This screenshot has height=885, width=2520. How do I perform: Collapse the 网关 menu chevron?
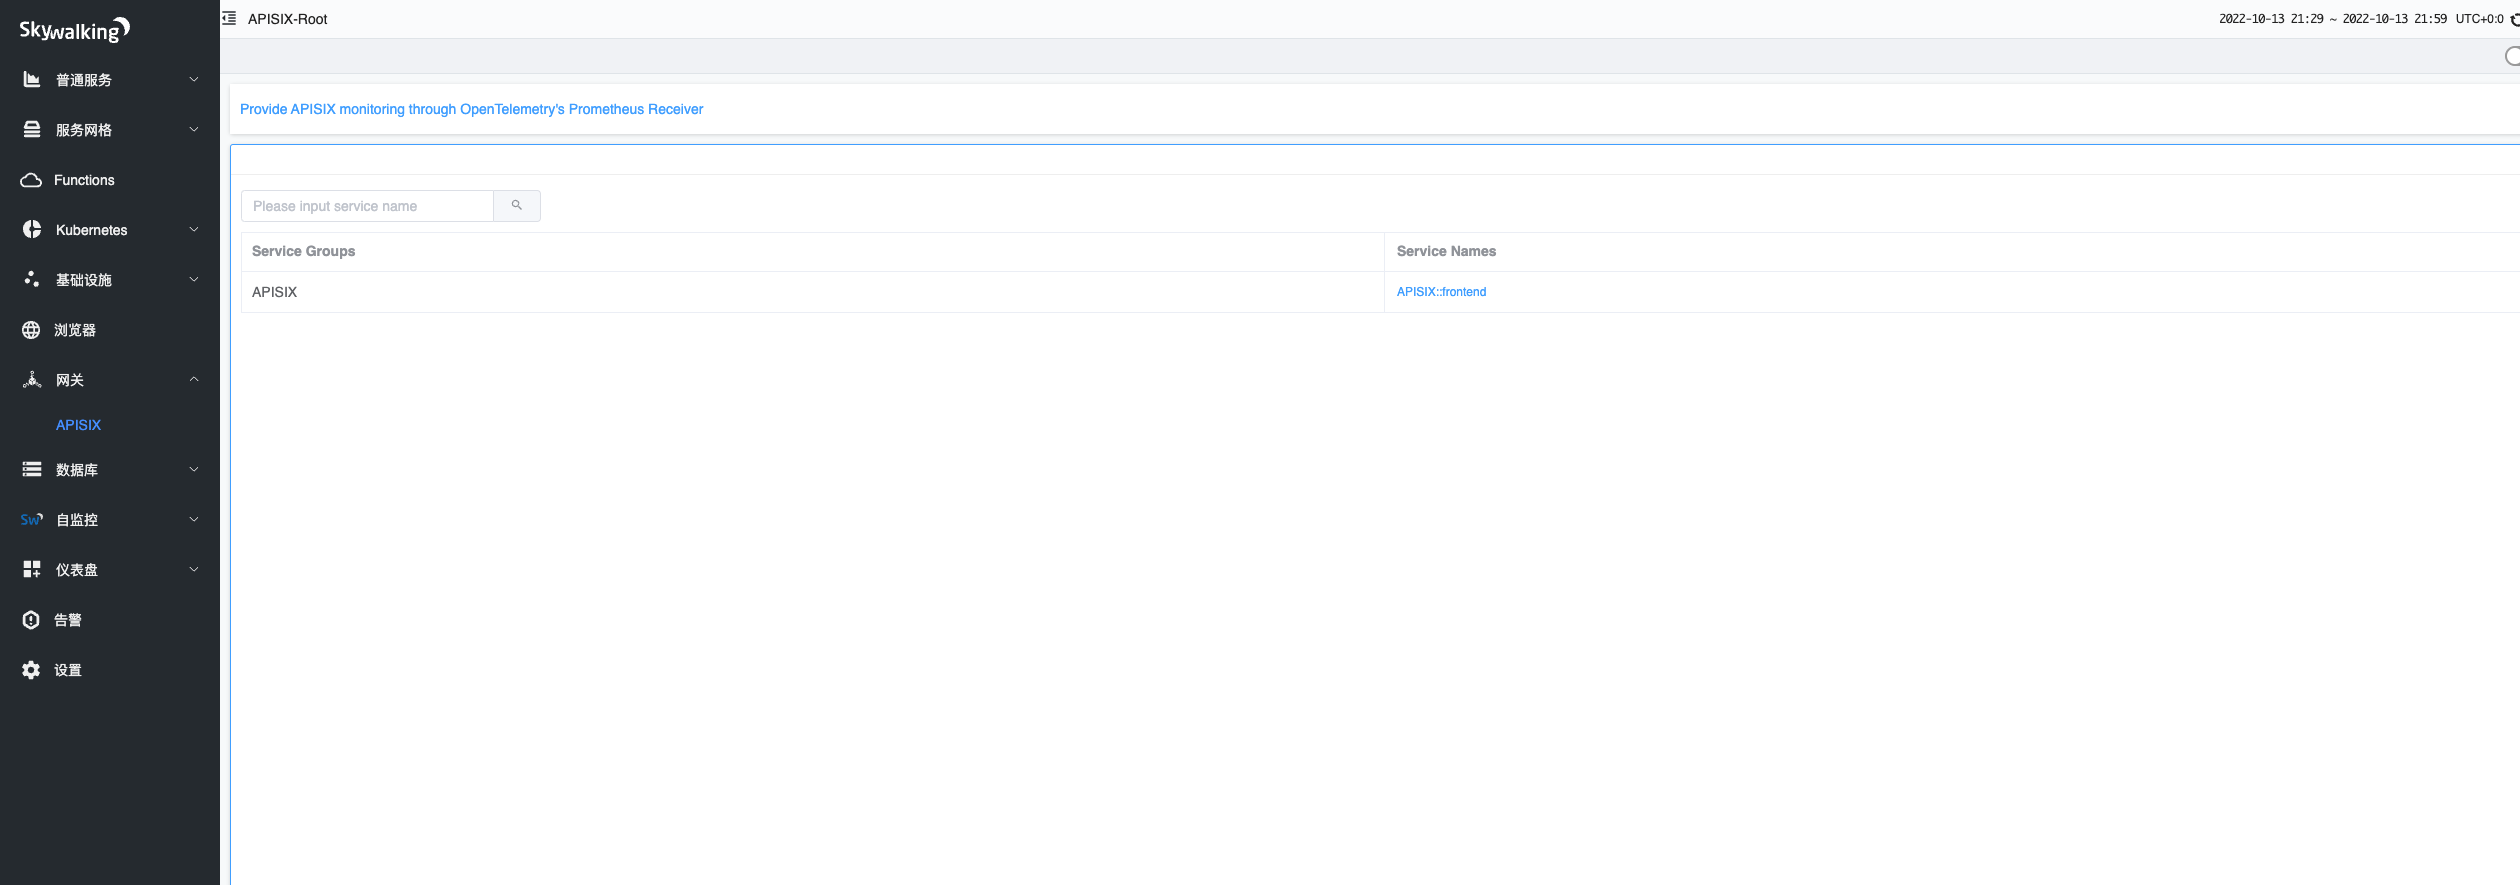coord(194,379)
